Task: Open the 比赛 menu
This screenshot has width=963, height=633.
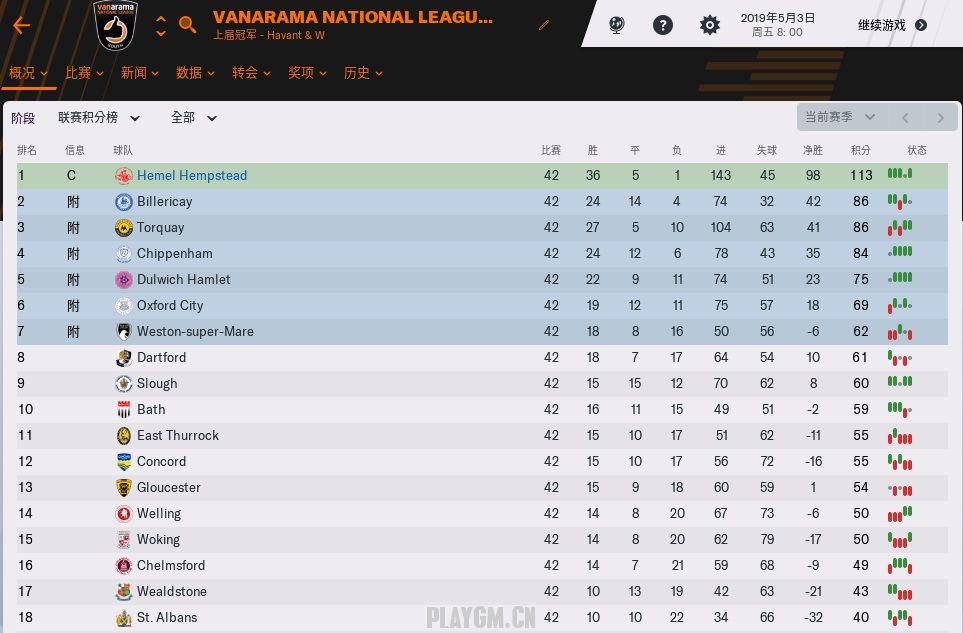Action: 84,73
